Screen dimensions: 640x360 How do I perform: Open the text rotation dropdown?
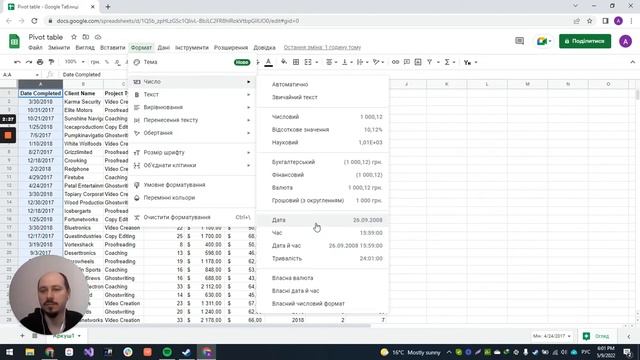(x=378, y=62)
